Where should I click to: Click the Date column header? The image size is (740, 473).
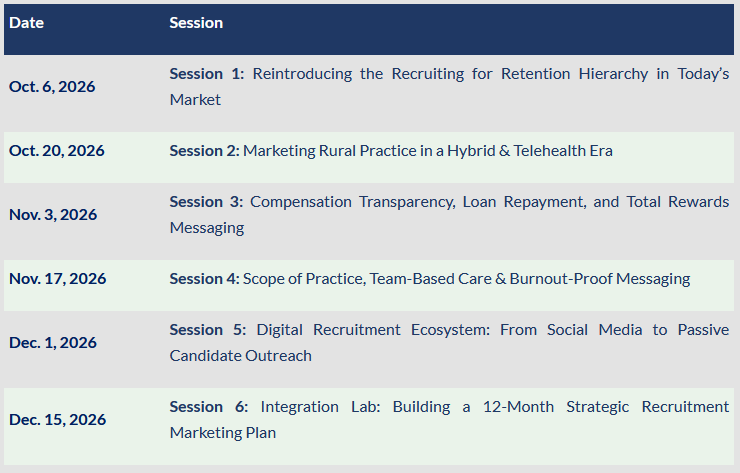26,23
